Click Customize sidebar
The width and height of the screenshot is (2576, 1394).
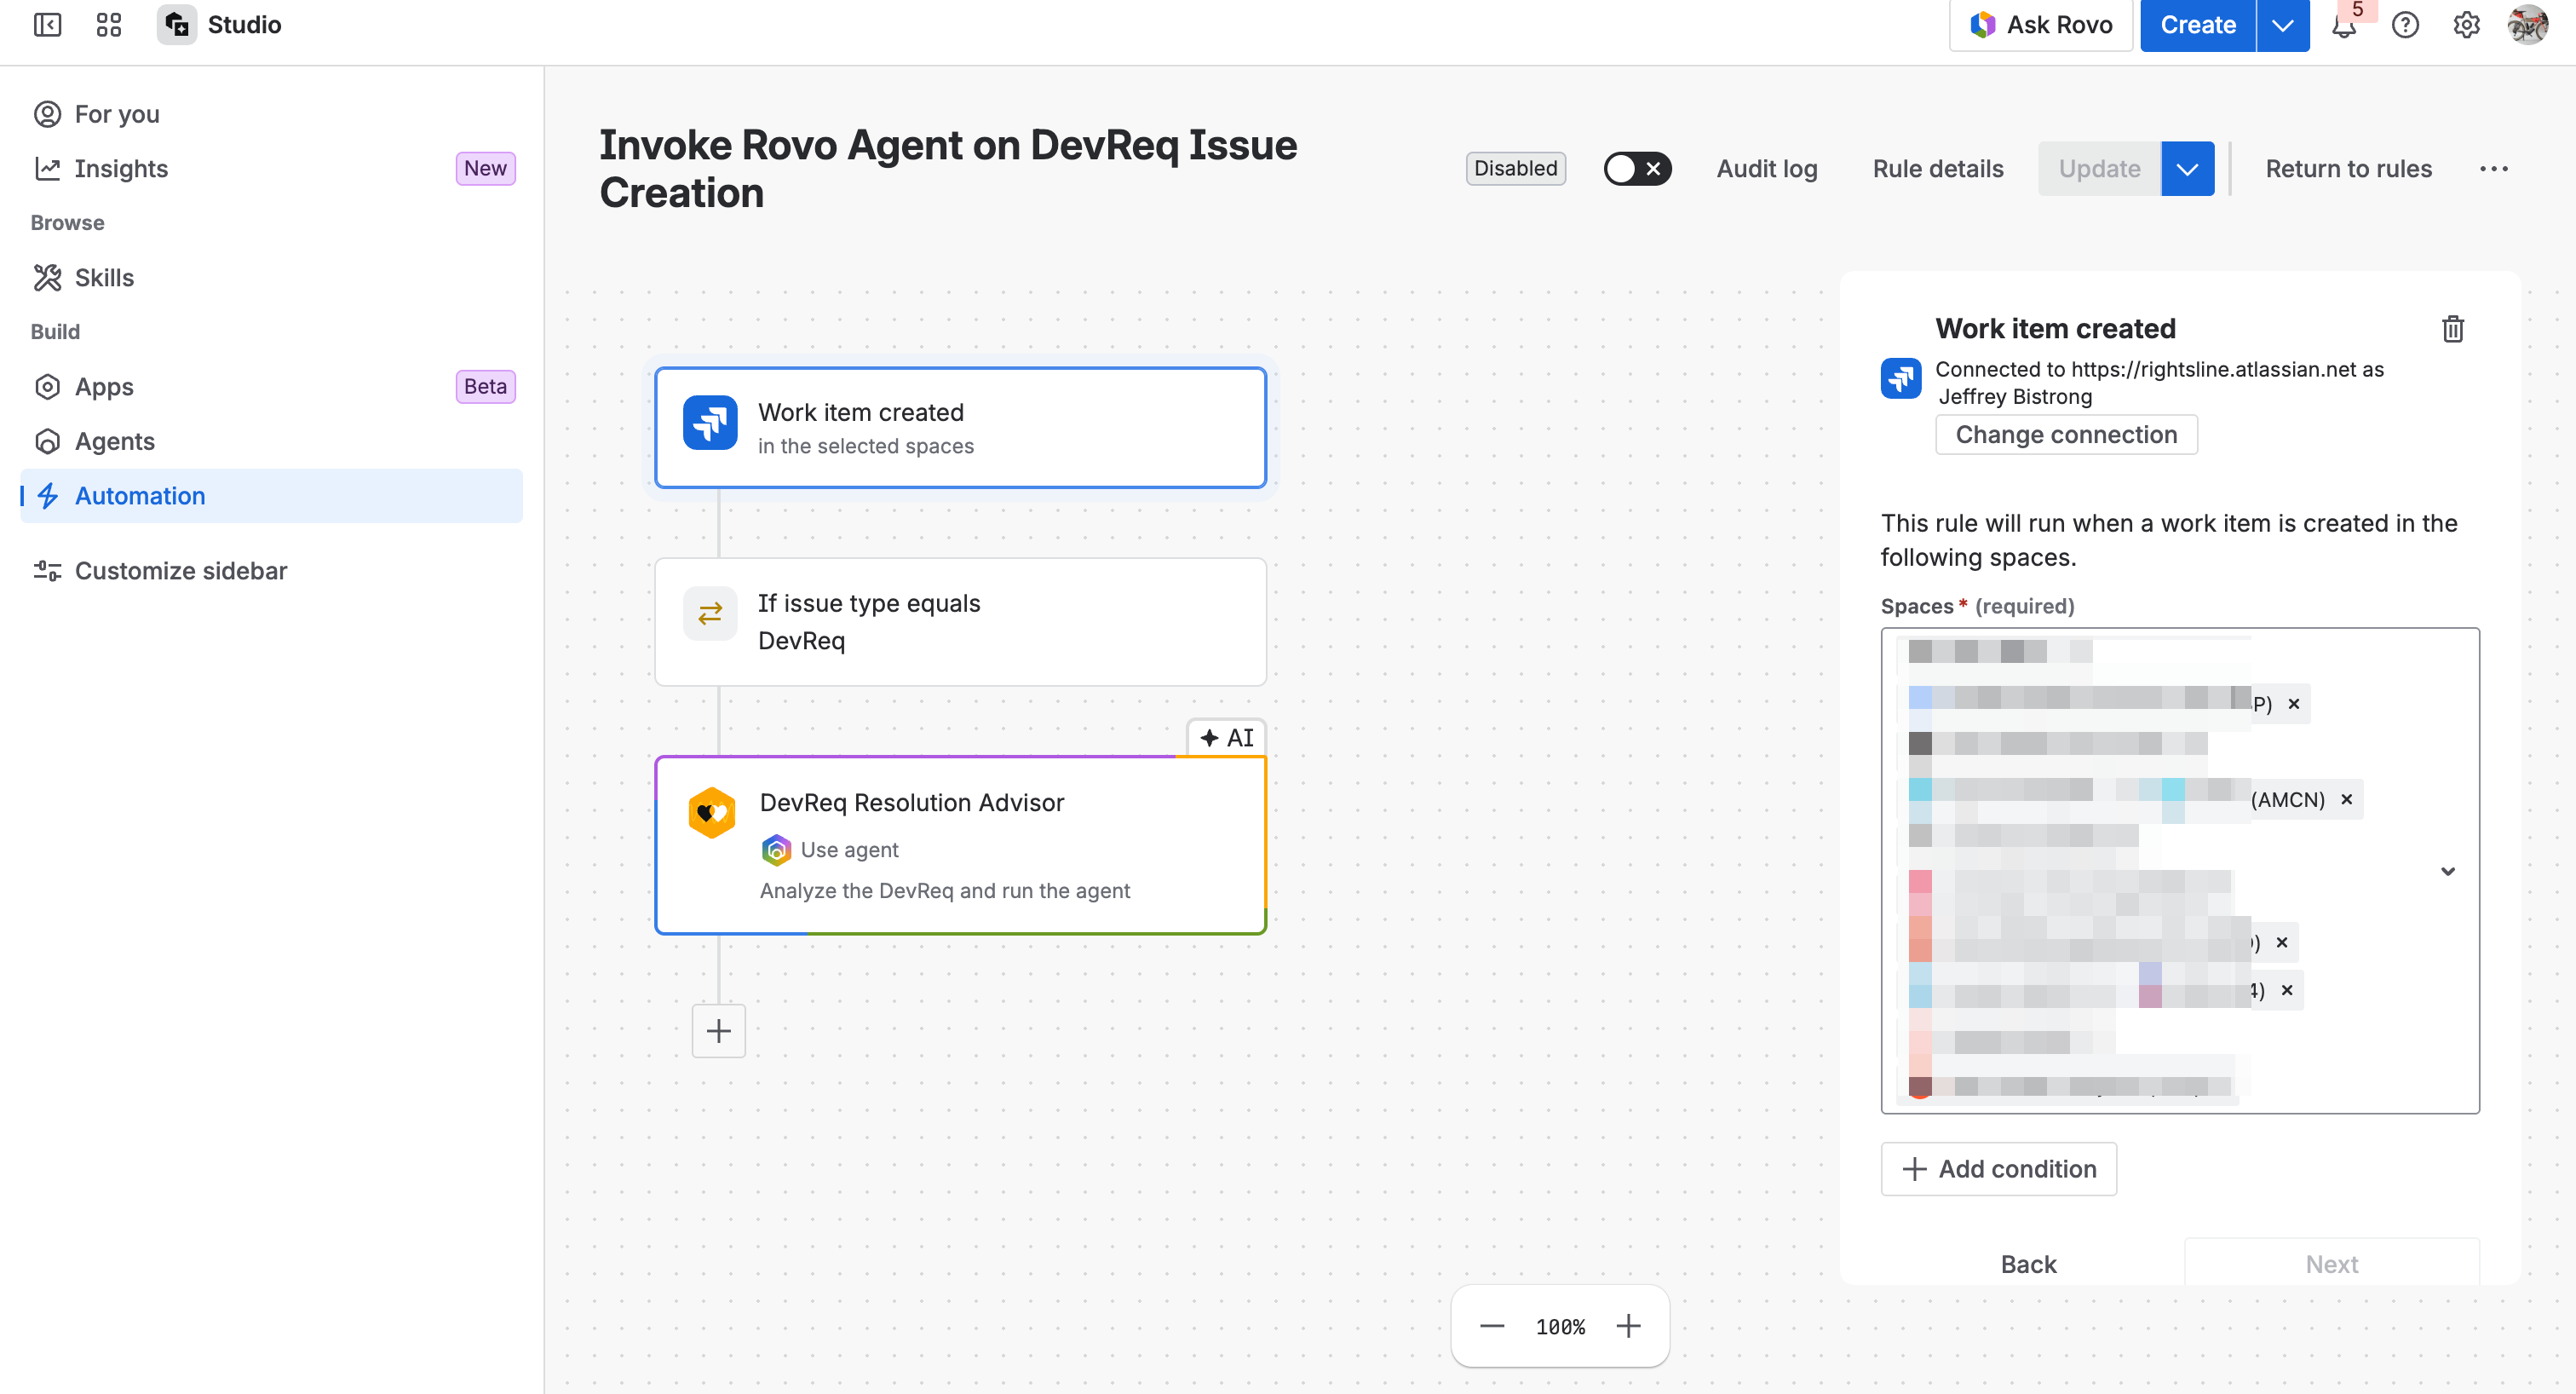coord(271,571)
